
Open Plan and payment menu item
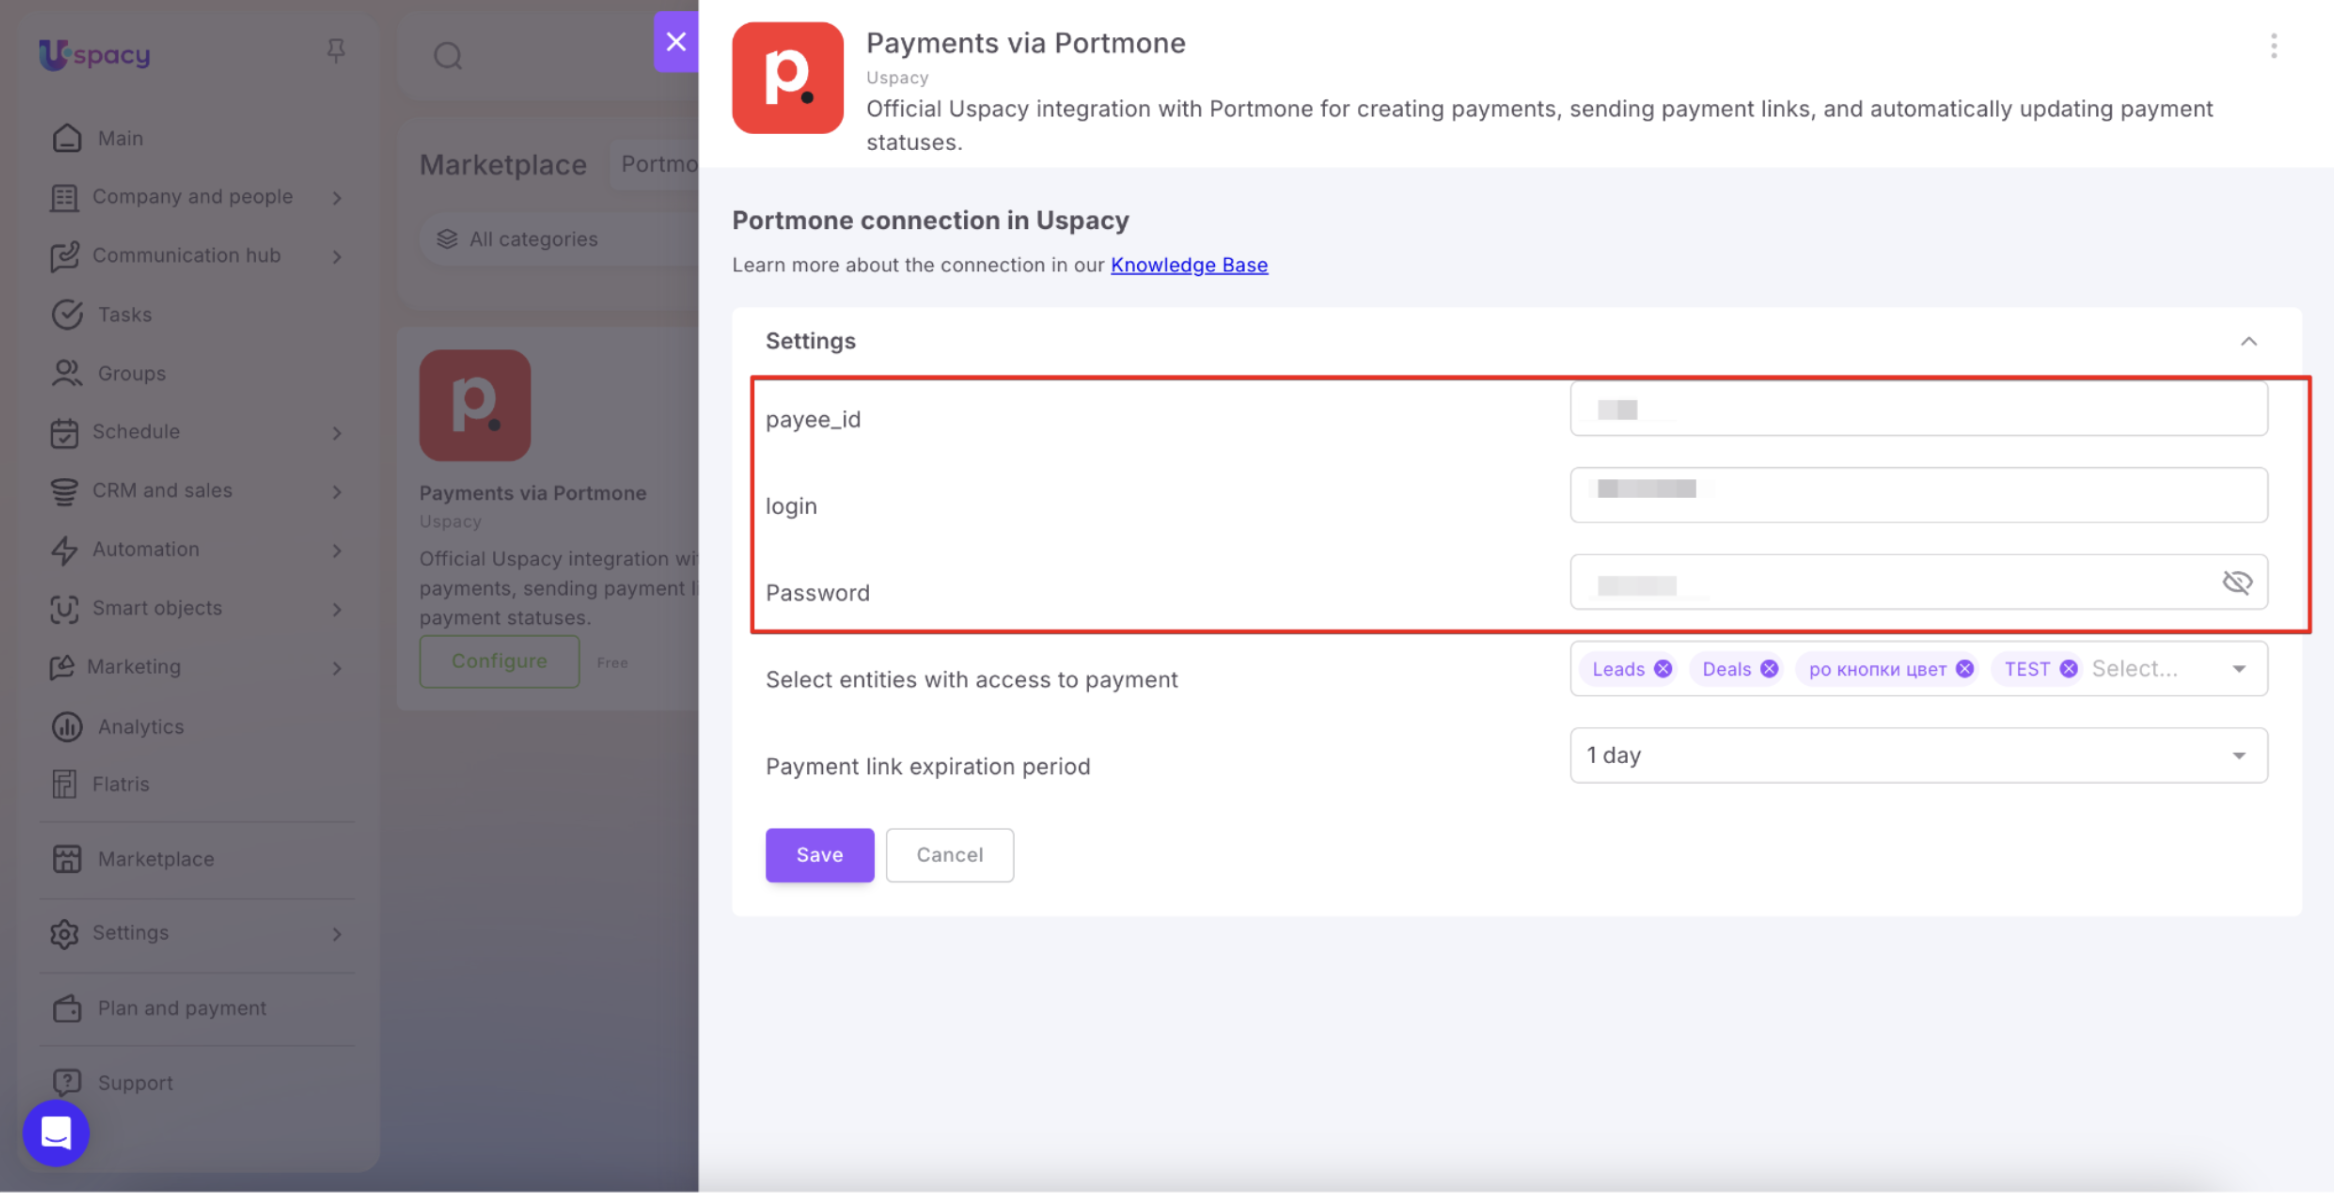pos(182,1009)
